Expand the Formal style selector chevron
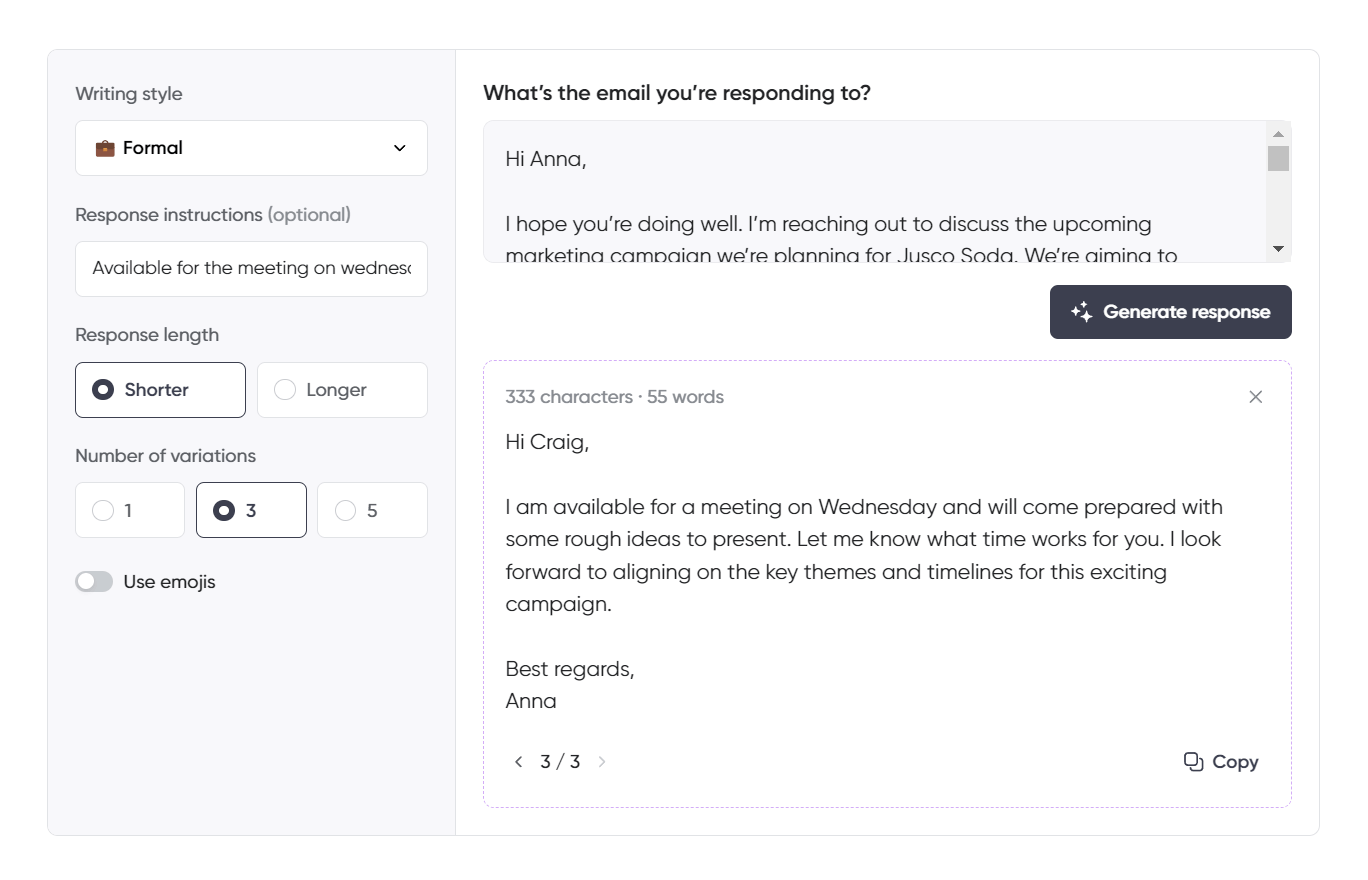 click(x=399, y=147)
